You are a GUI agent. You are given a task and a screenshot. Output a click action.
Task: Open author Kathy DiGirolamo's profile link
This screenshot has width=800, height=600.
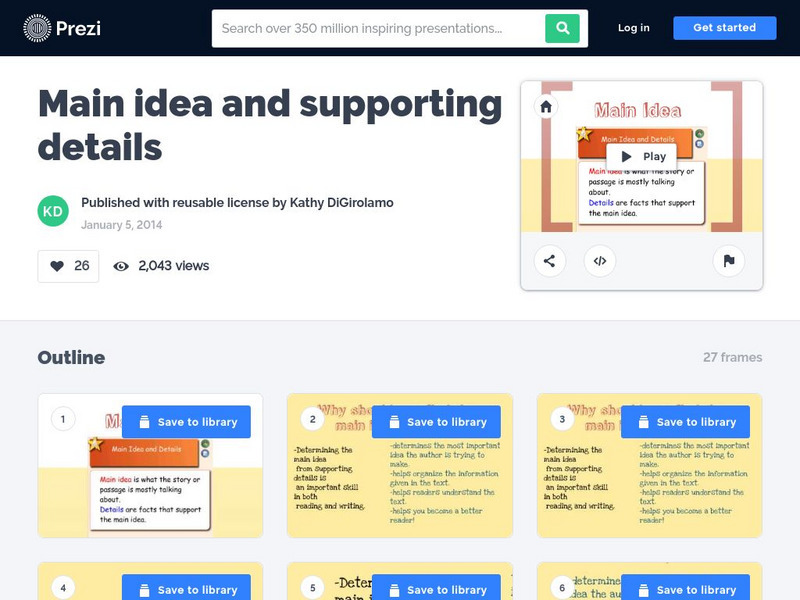tap(341, 203)
